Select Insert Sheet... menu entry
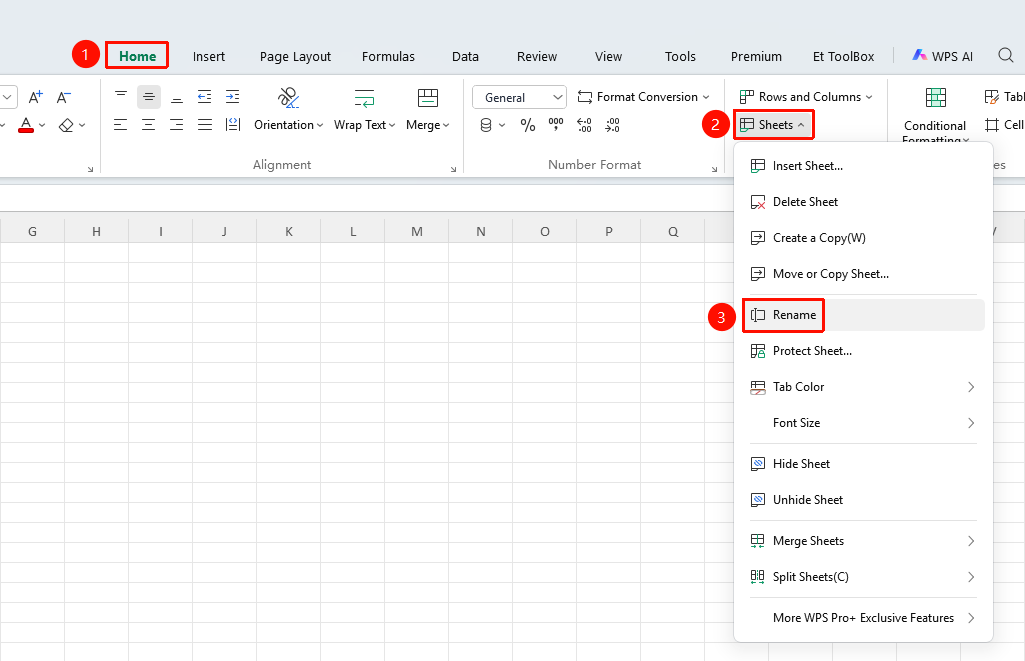 (x=864, y=166)
